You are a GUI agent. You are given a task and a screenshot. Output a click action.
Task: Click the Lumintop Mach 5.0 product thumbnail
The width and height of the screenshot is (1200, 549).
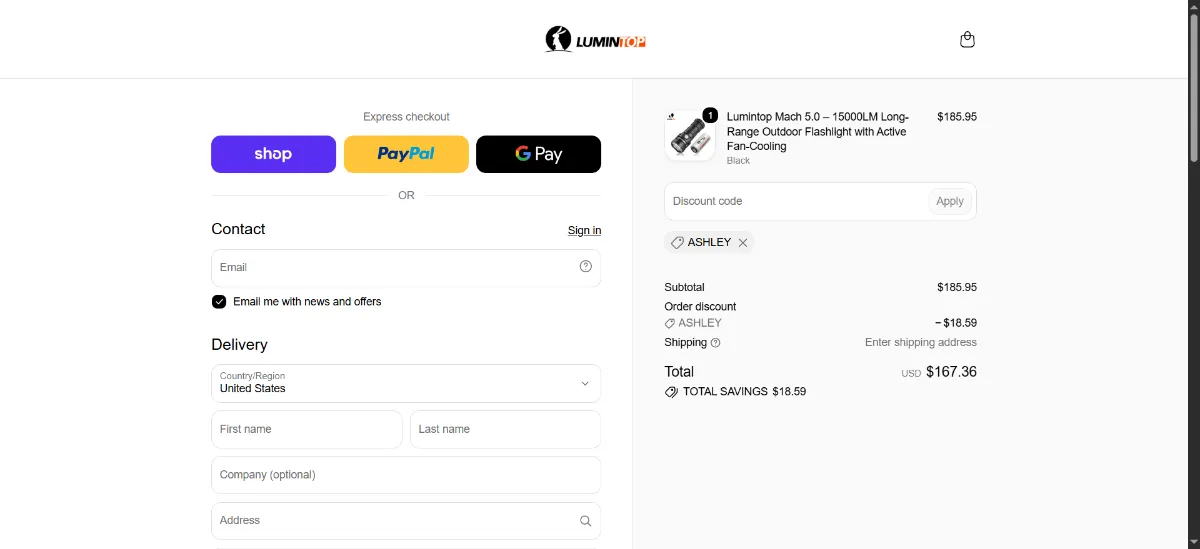click(x=690, y=135)
